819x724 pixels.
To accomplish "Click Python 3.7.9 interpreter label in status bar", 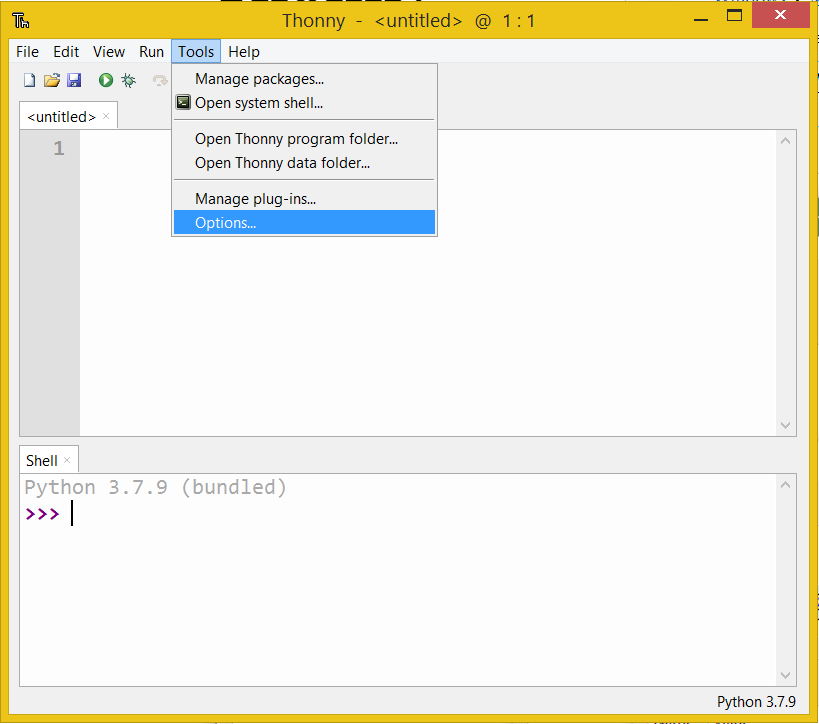I will point(756,702).
